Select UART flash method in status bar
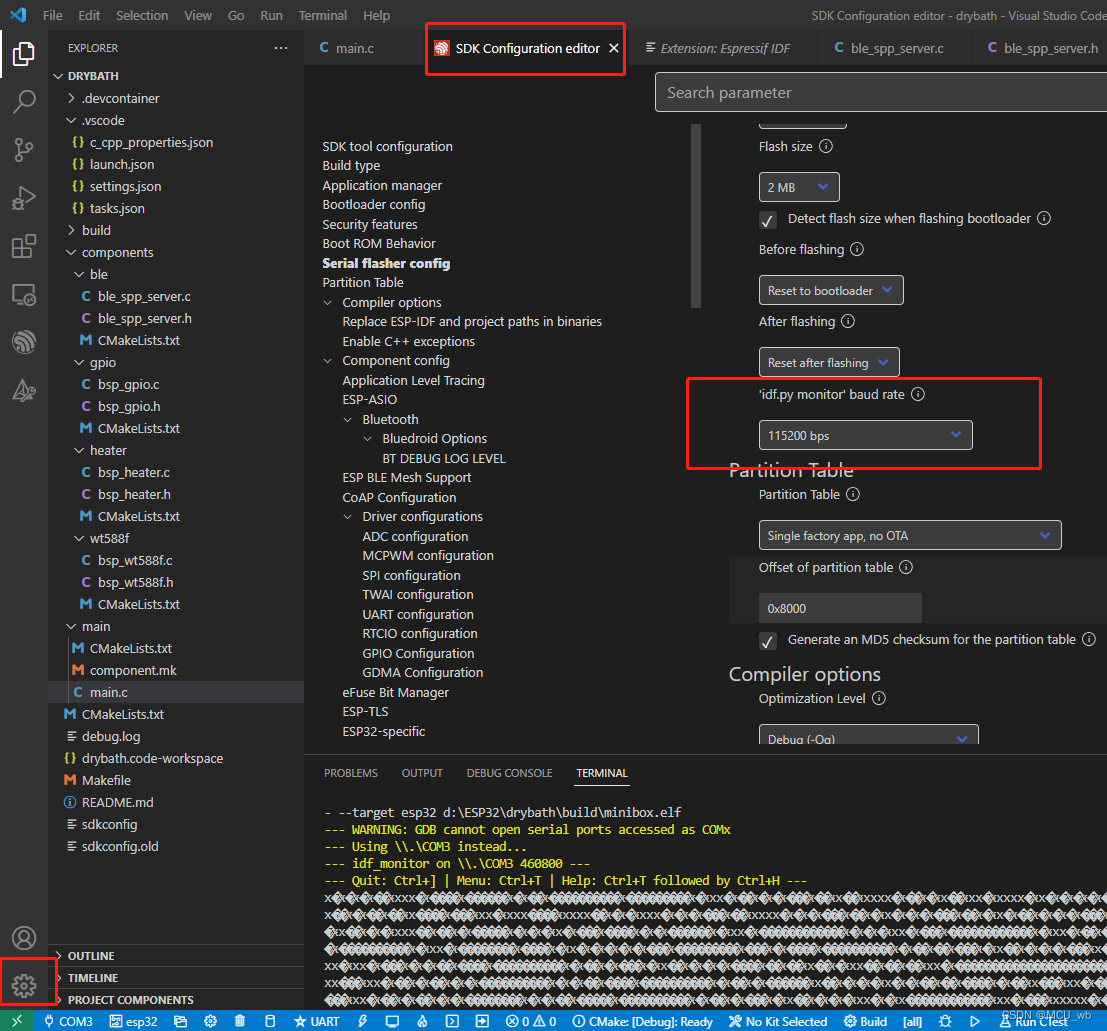This screenshot has width=1107, height=1031. (316, 1021)
